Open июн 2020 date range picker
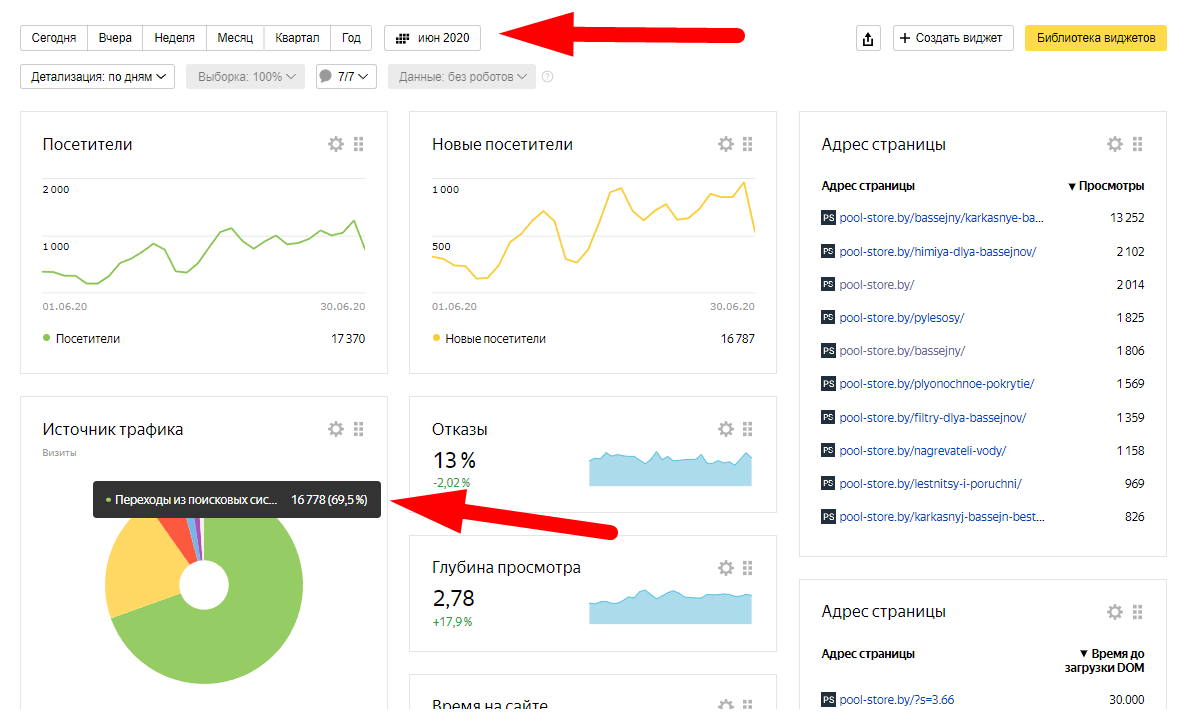The width and height of the screenshot is (1198, 714). tap(432, 38)
